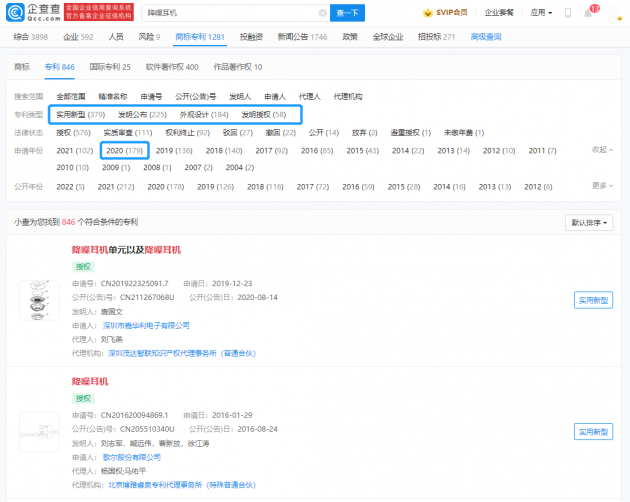
Task: Select the 商标 sub-tab
Action: click(x=22, y=67)
